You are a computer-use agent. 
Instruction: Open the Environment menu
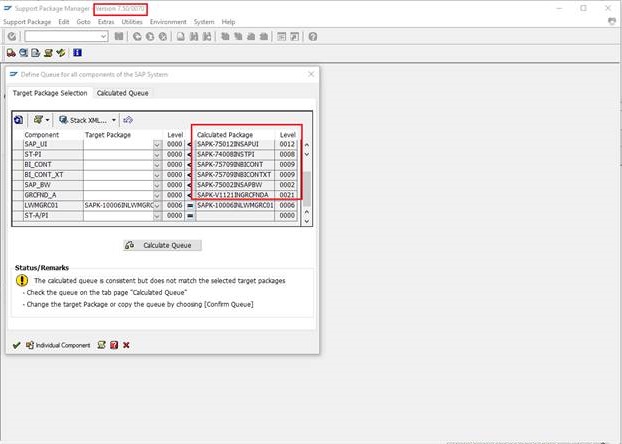coord(168,22)
